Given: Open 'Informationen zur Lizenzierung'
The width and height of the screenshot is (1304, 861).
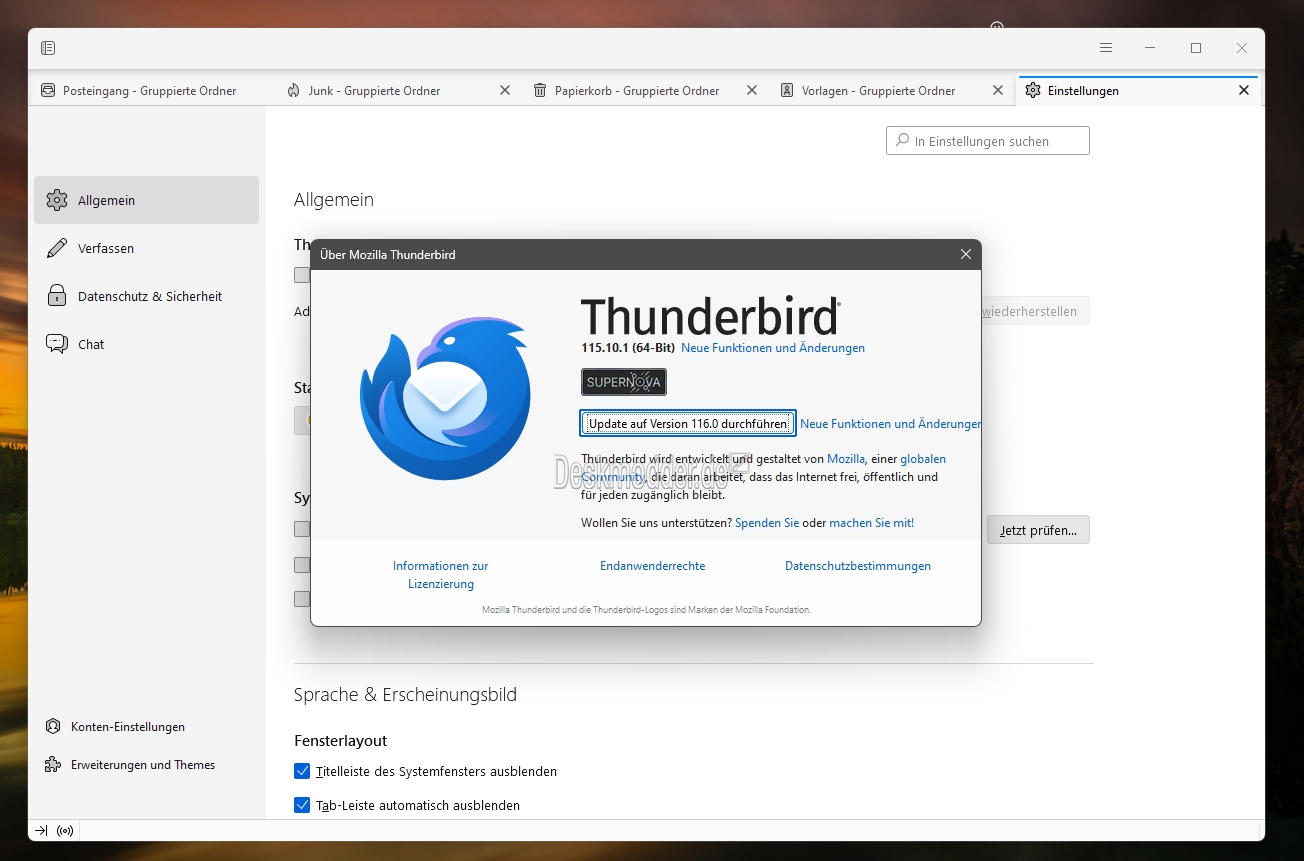Looking at the screenshot, I should click(x=441, y=575).
